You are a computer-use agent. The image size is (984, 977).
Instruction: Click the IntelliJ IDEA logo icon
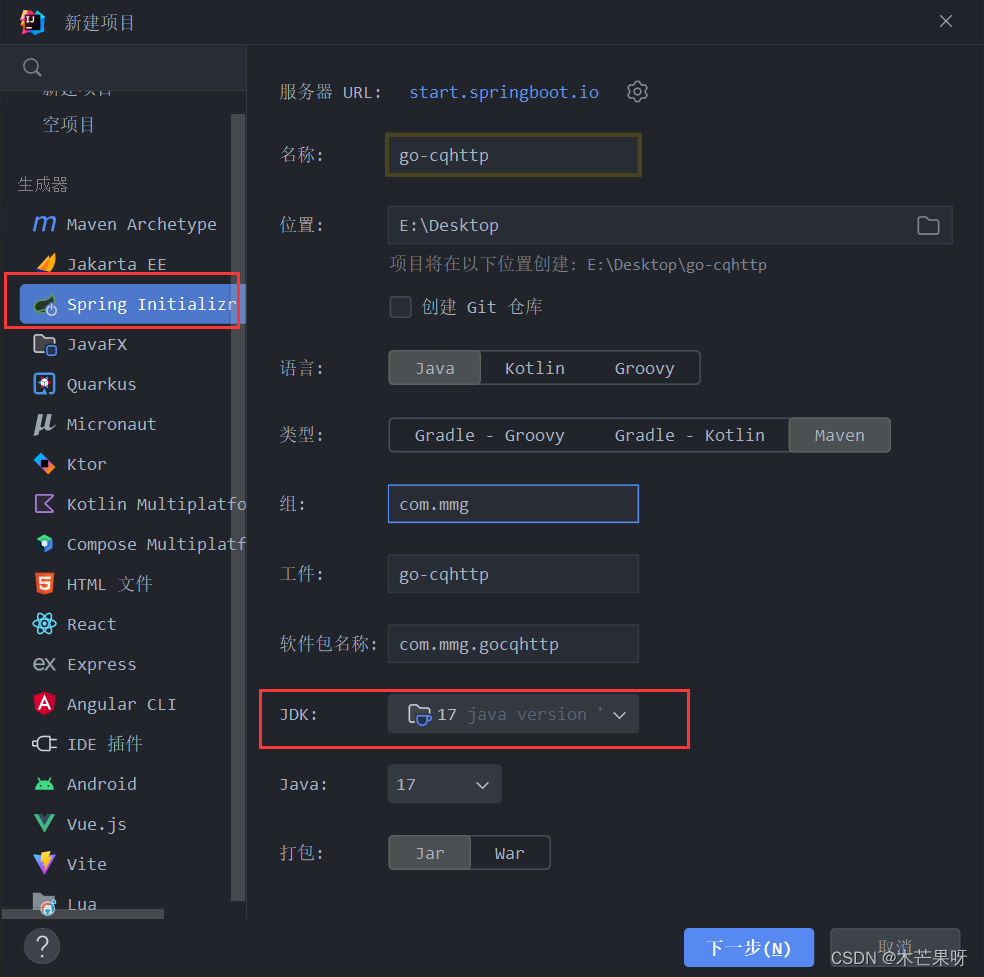pos(33,22)
